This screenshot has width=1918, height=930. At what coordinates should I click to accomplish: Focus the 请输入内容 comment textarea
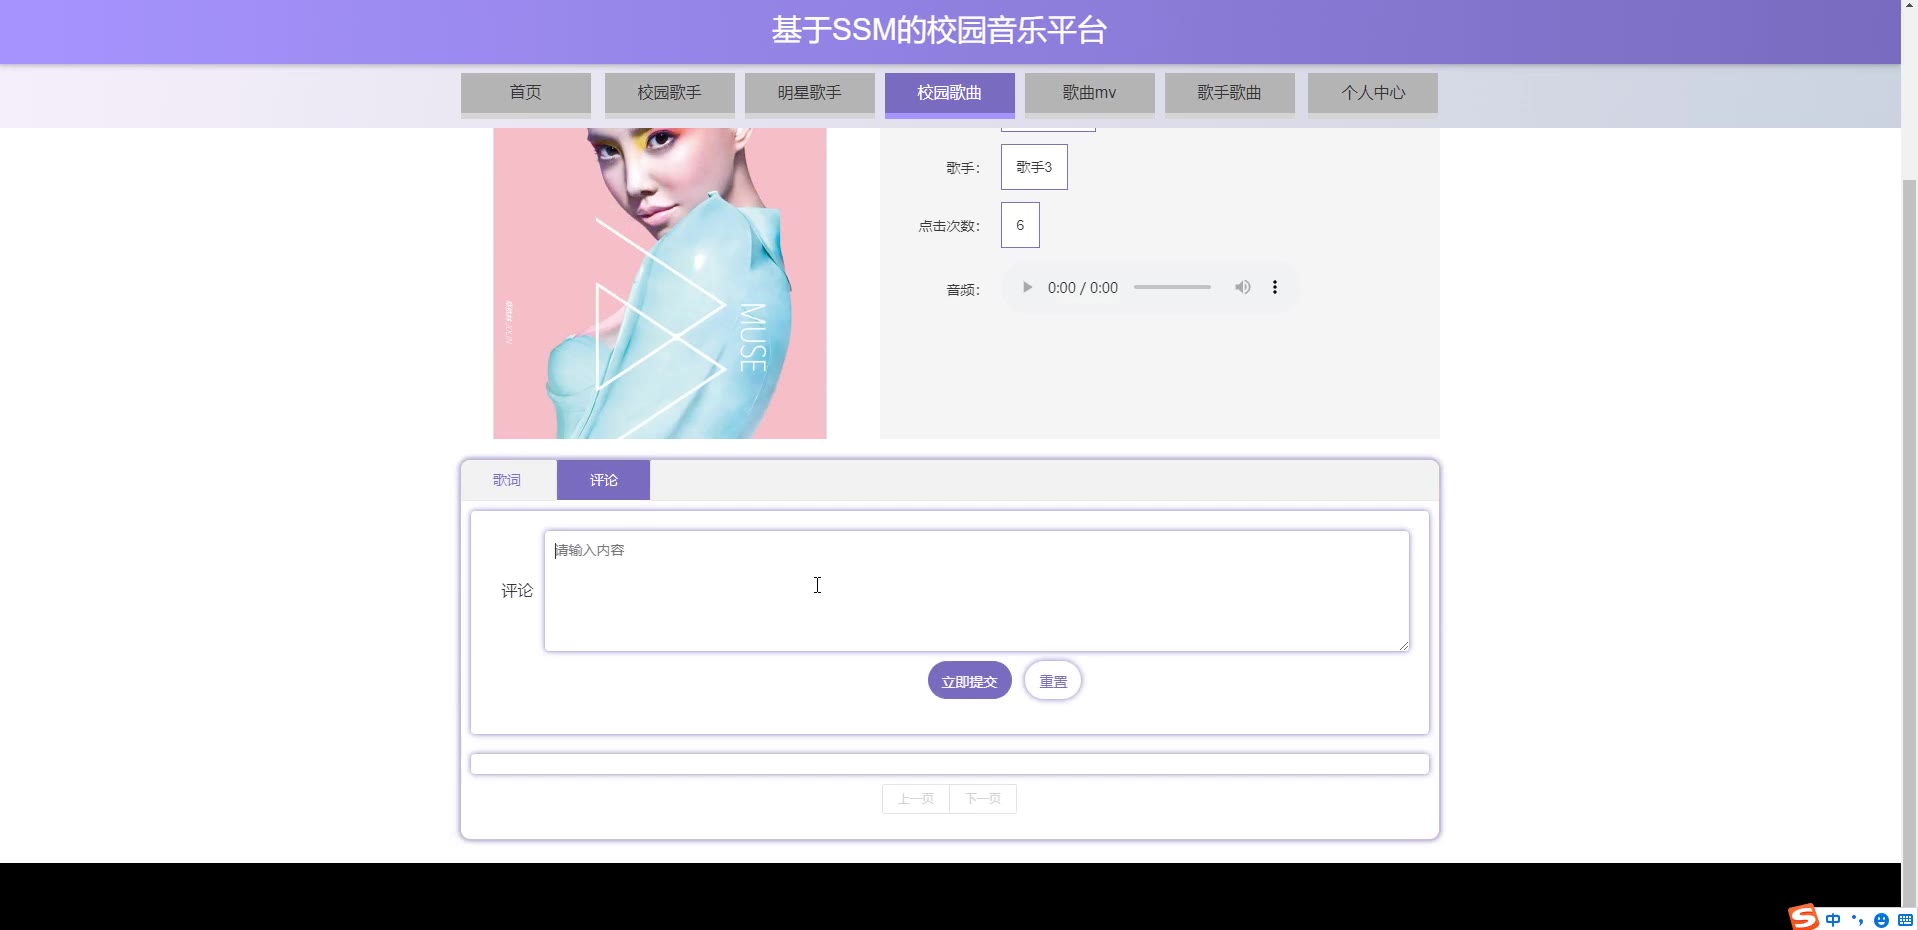pos(977,591)
